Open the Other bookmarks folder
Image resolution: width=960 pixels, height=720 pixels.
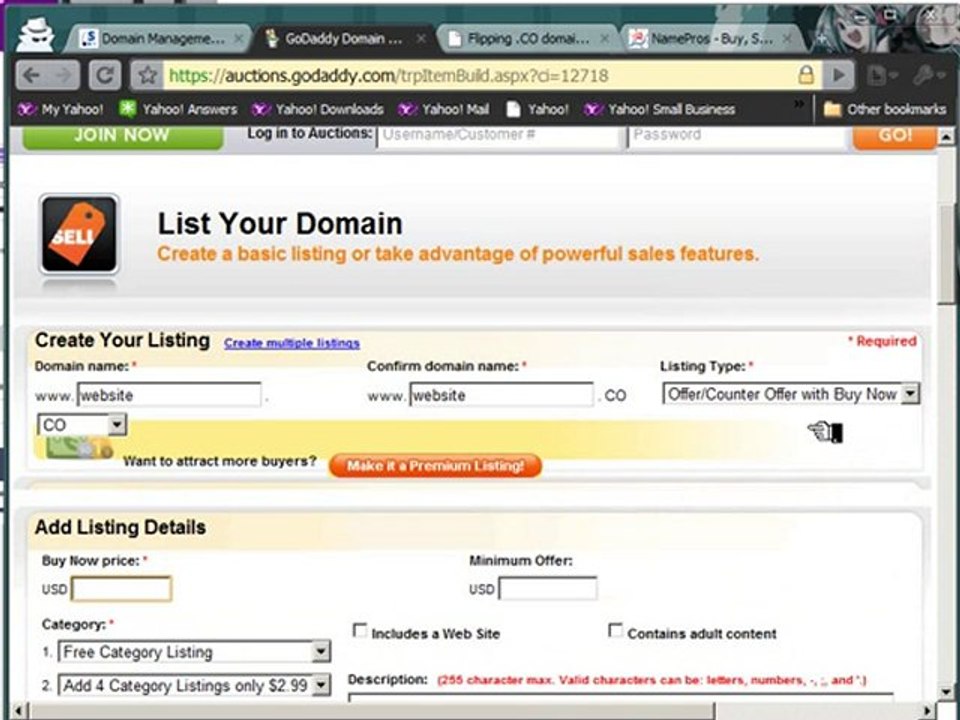point(885,110)
